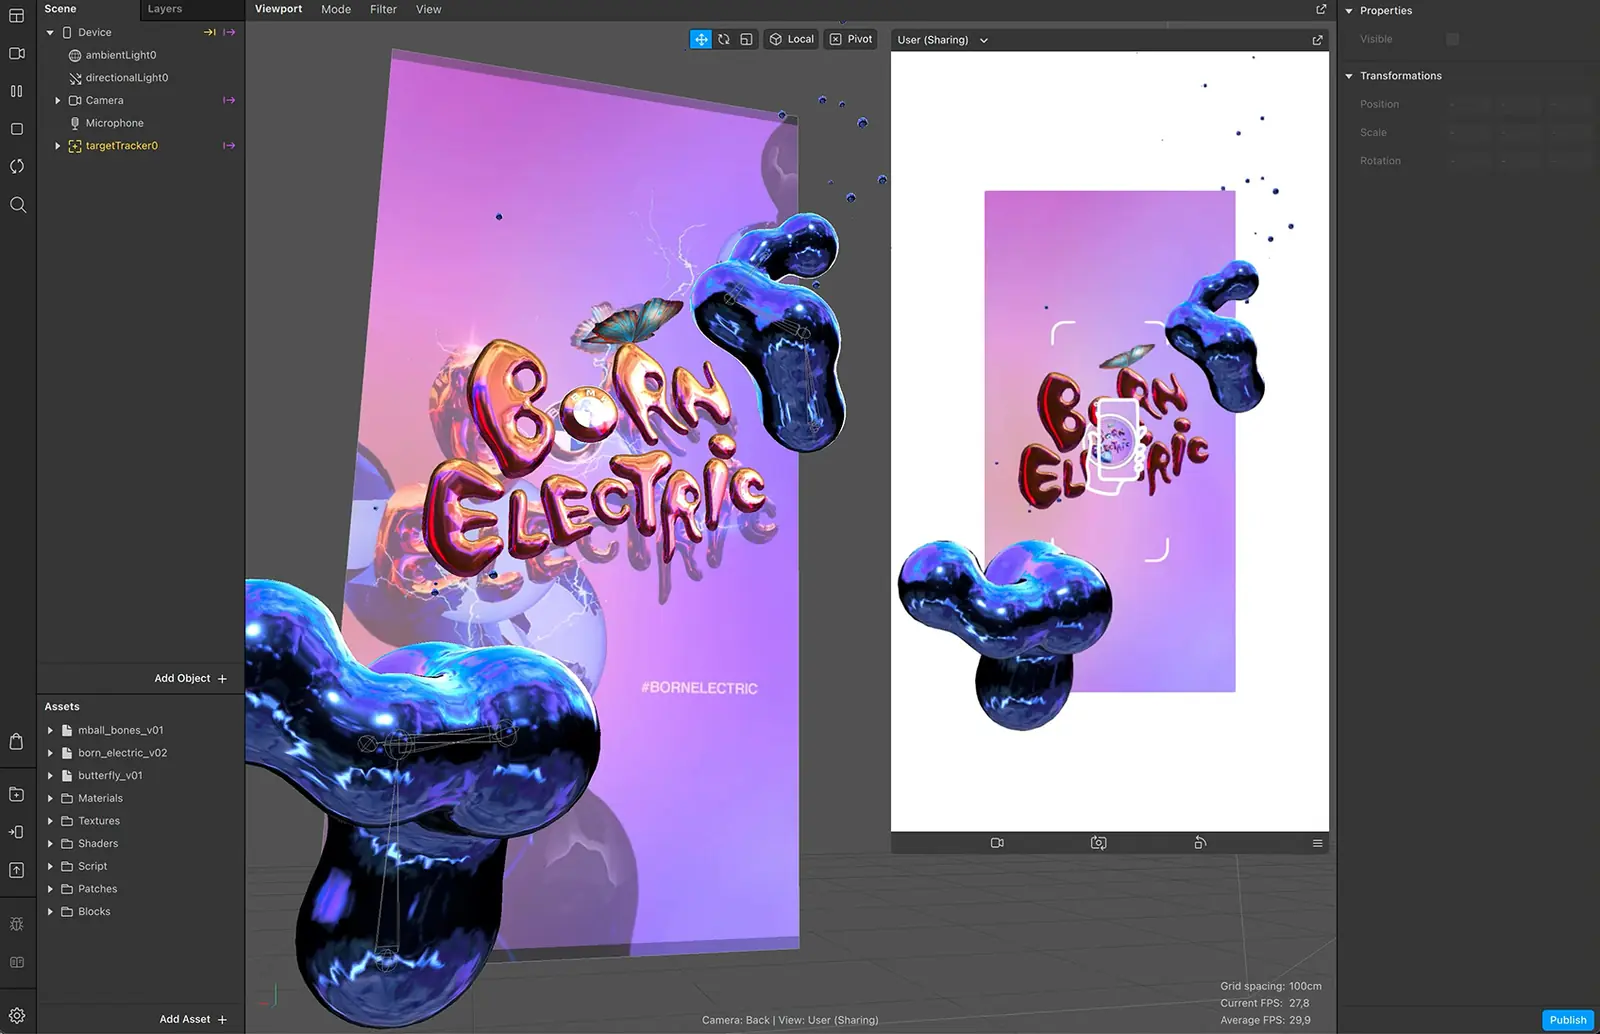The height and width of the screenshot is (1034, 1600).
Task: Click the Average FPS status text
Action: (1265, 1020)
